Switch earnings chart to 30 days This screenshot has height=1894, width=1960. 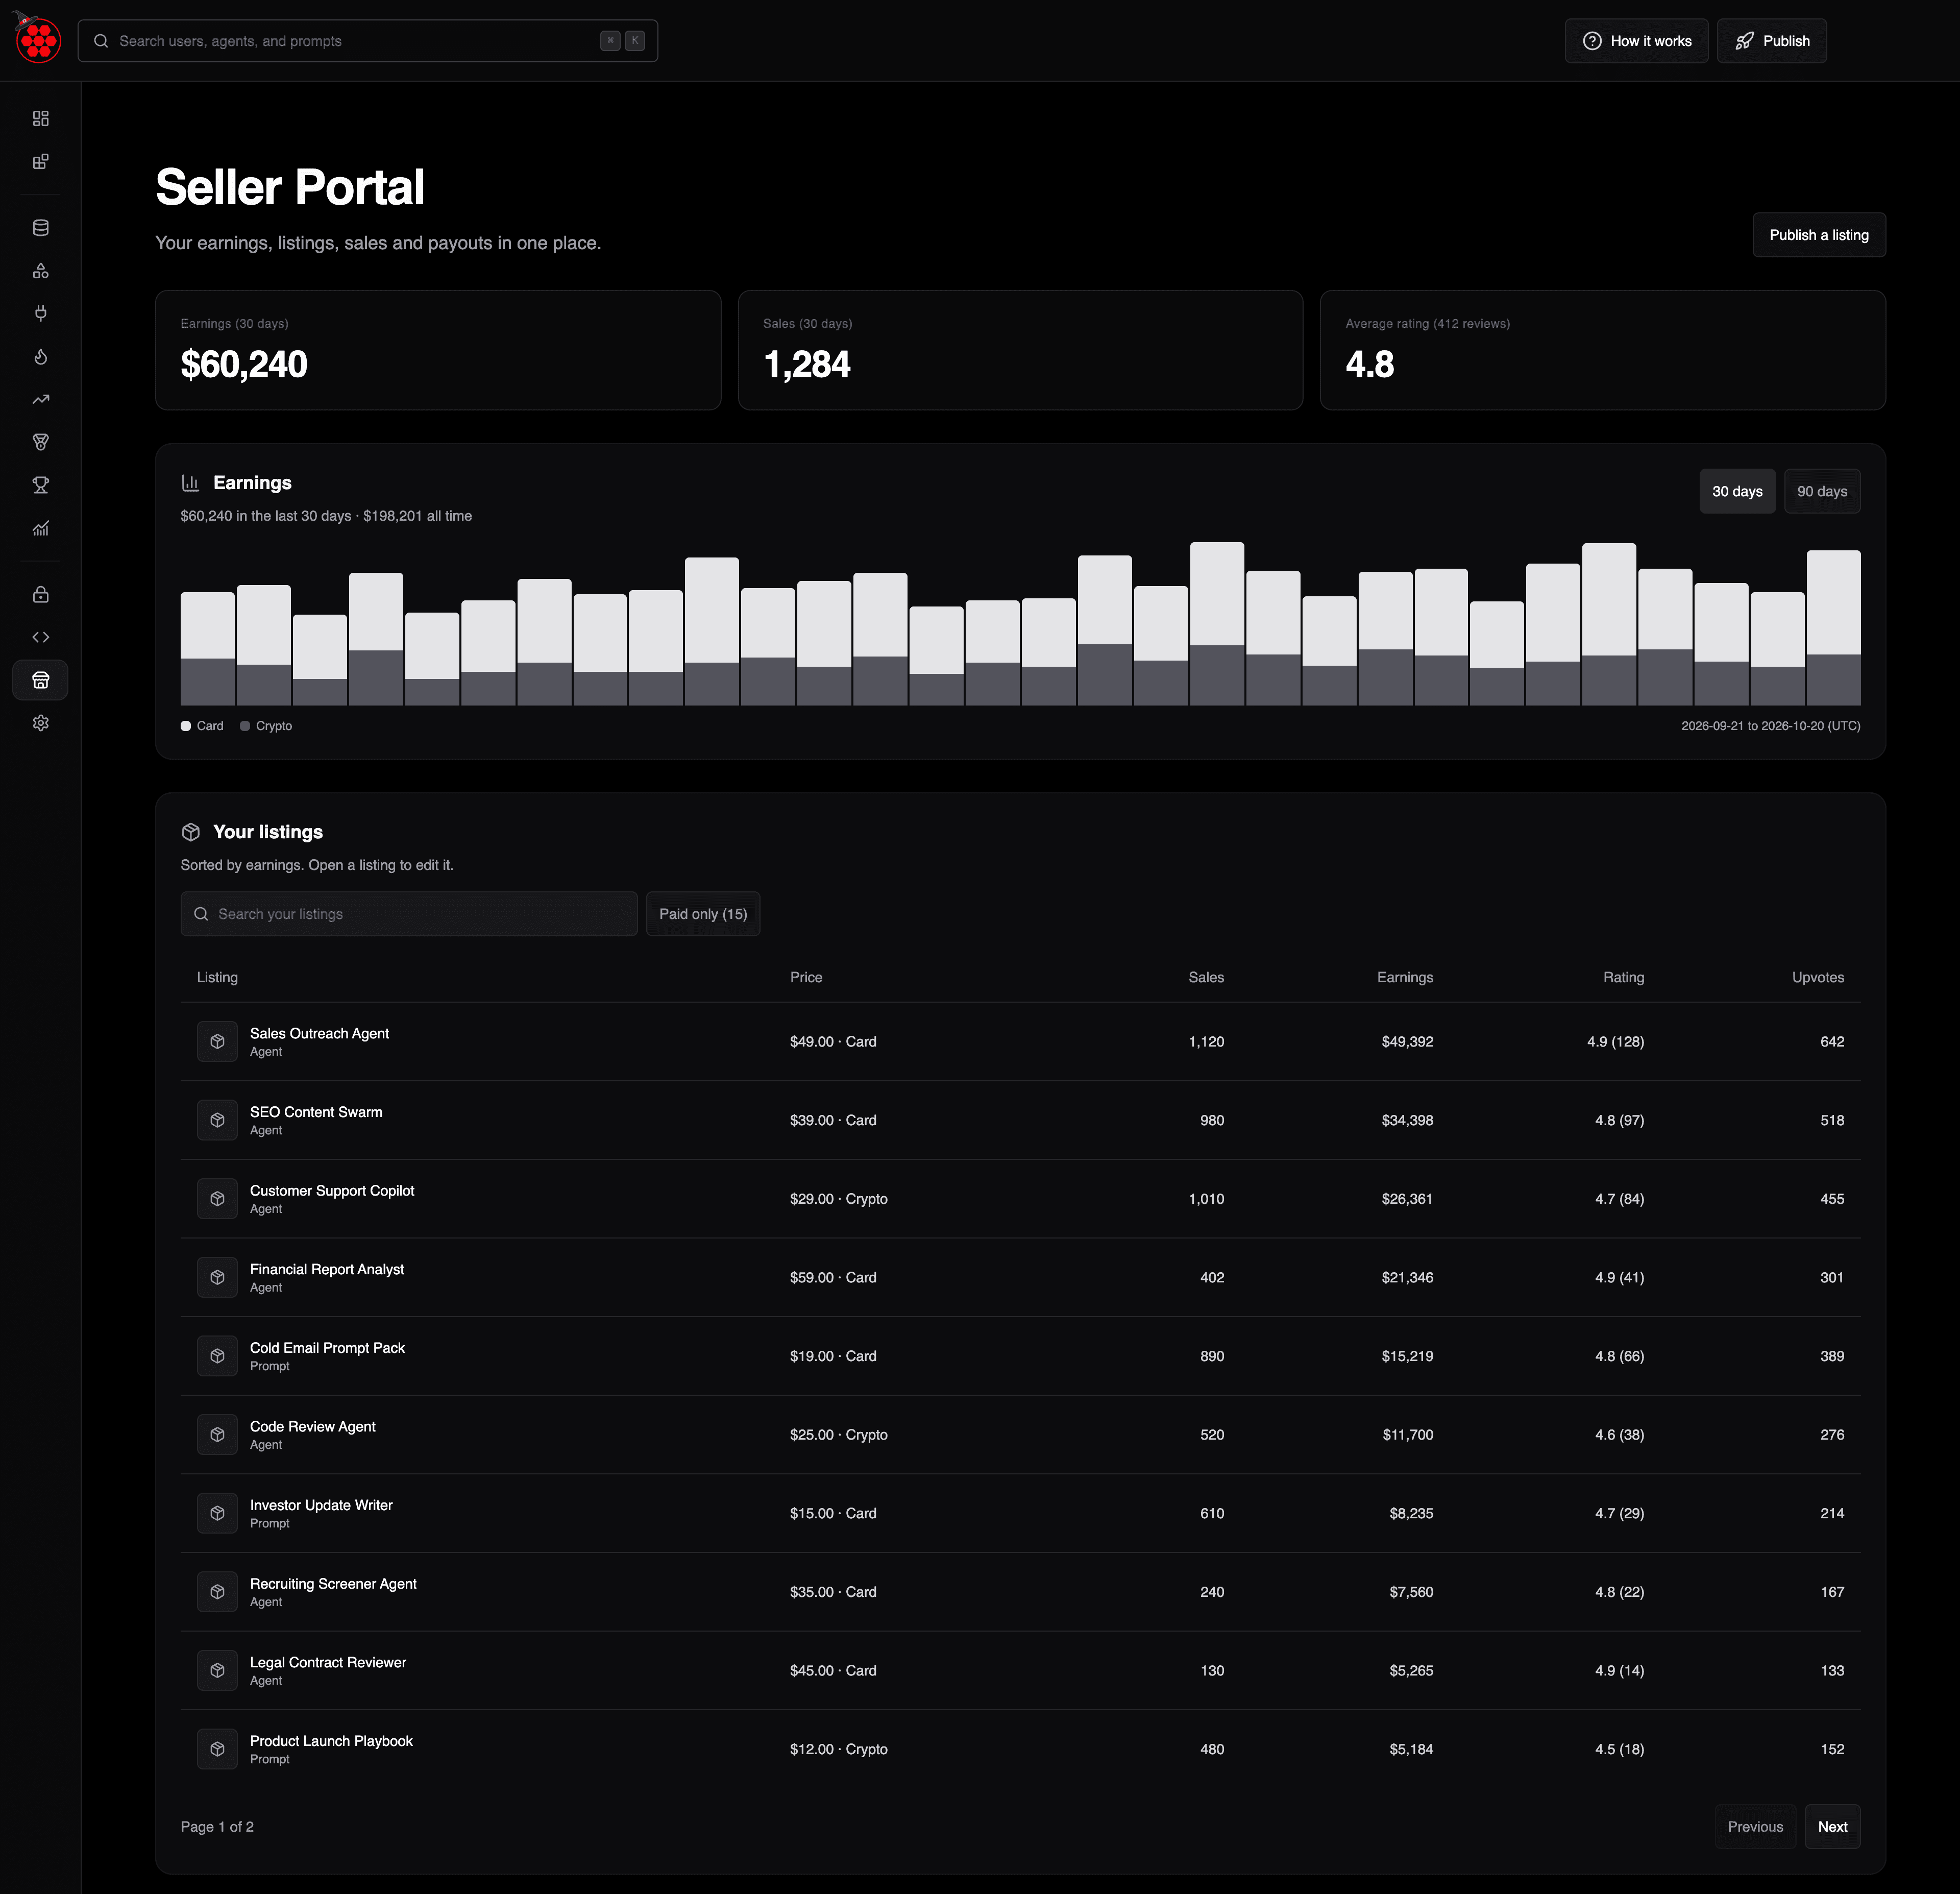[1737, 491]
